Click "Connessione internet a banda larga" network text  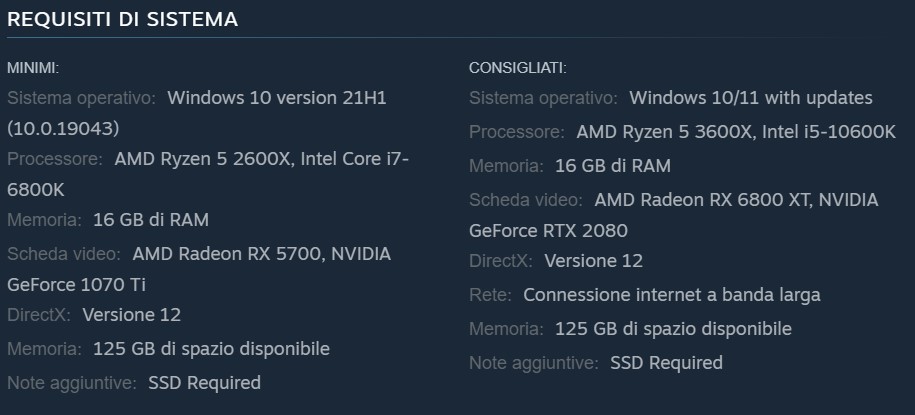(671, 295)
